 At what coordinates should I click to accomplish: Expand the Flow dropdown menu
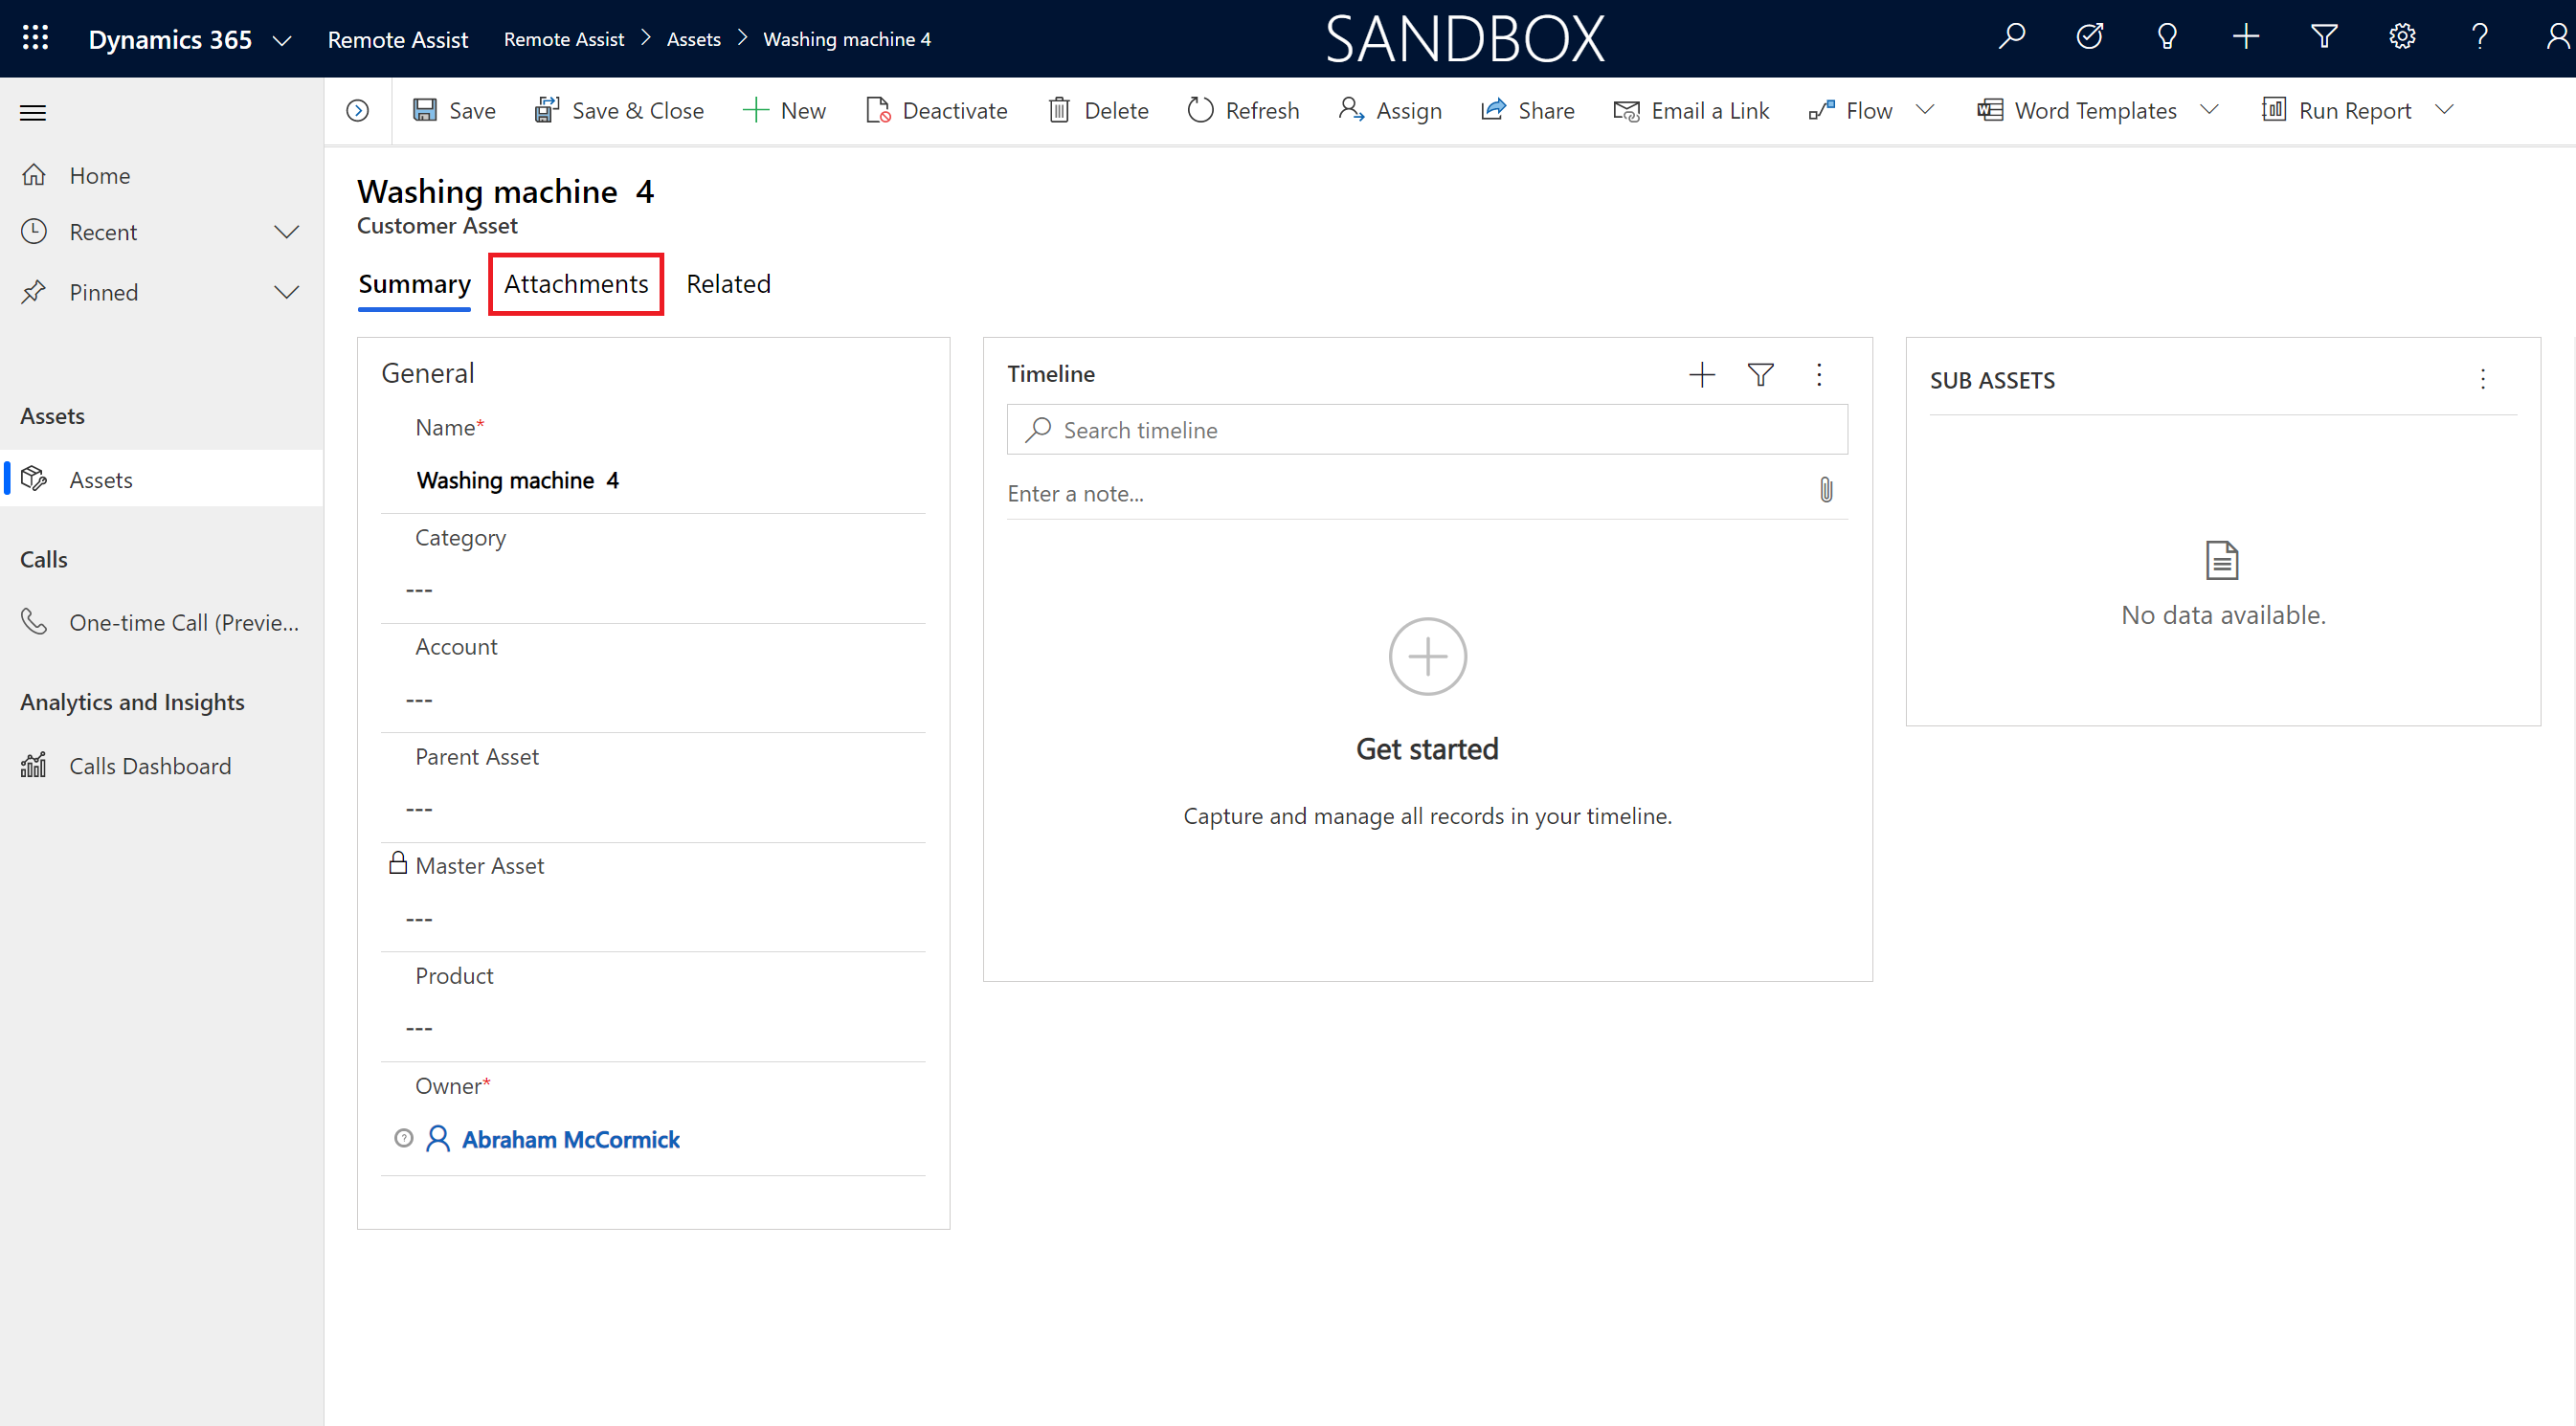(x=1924, y=109)
